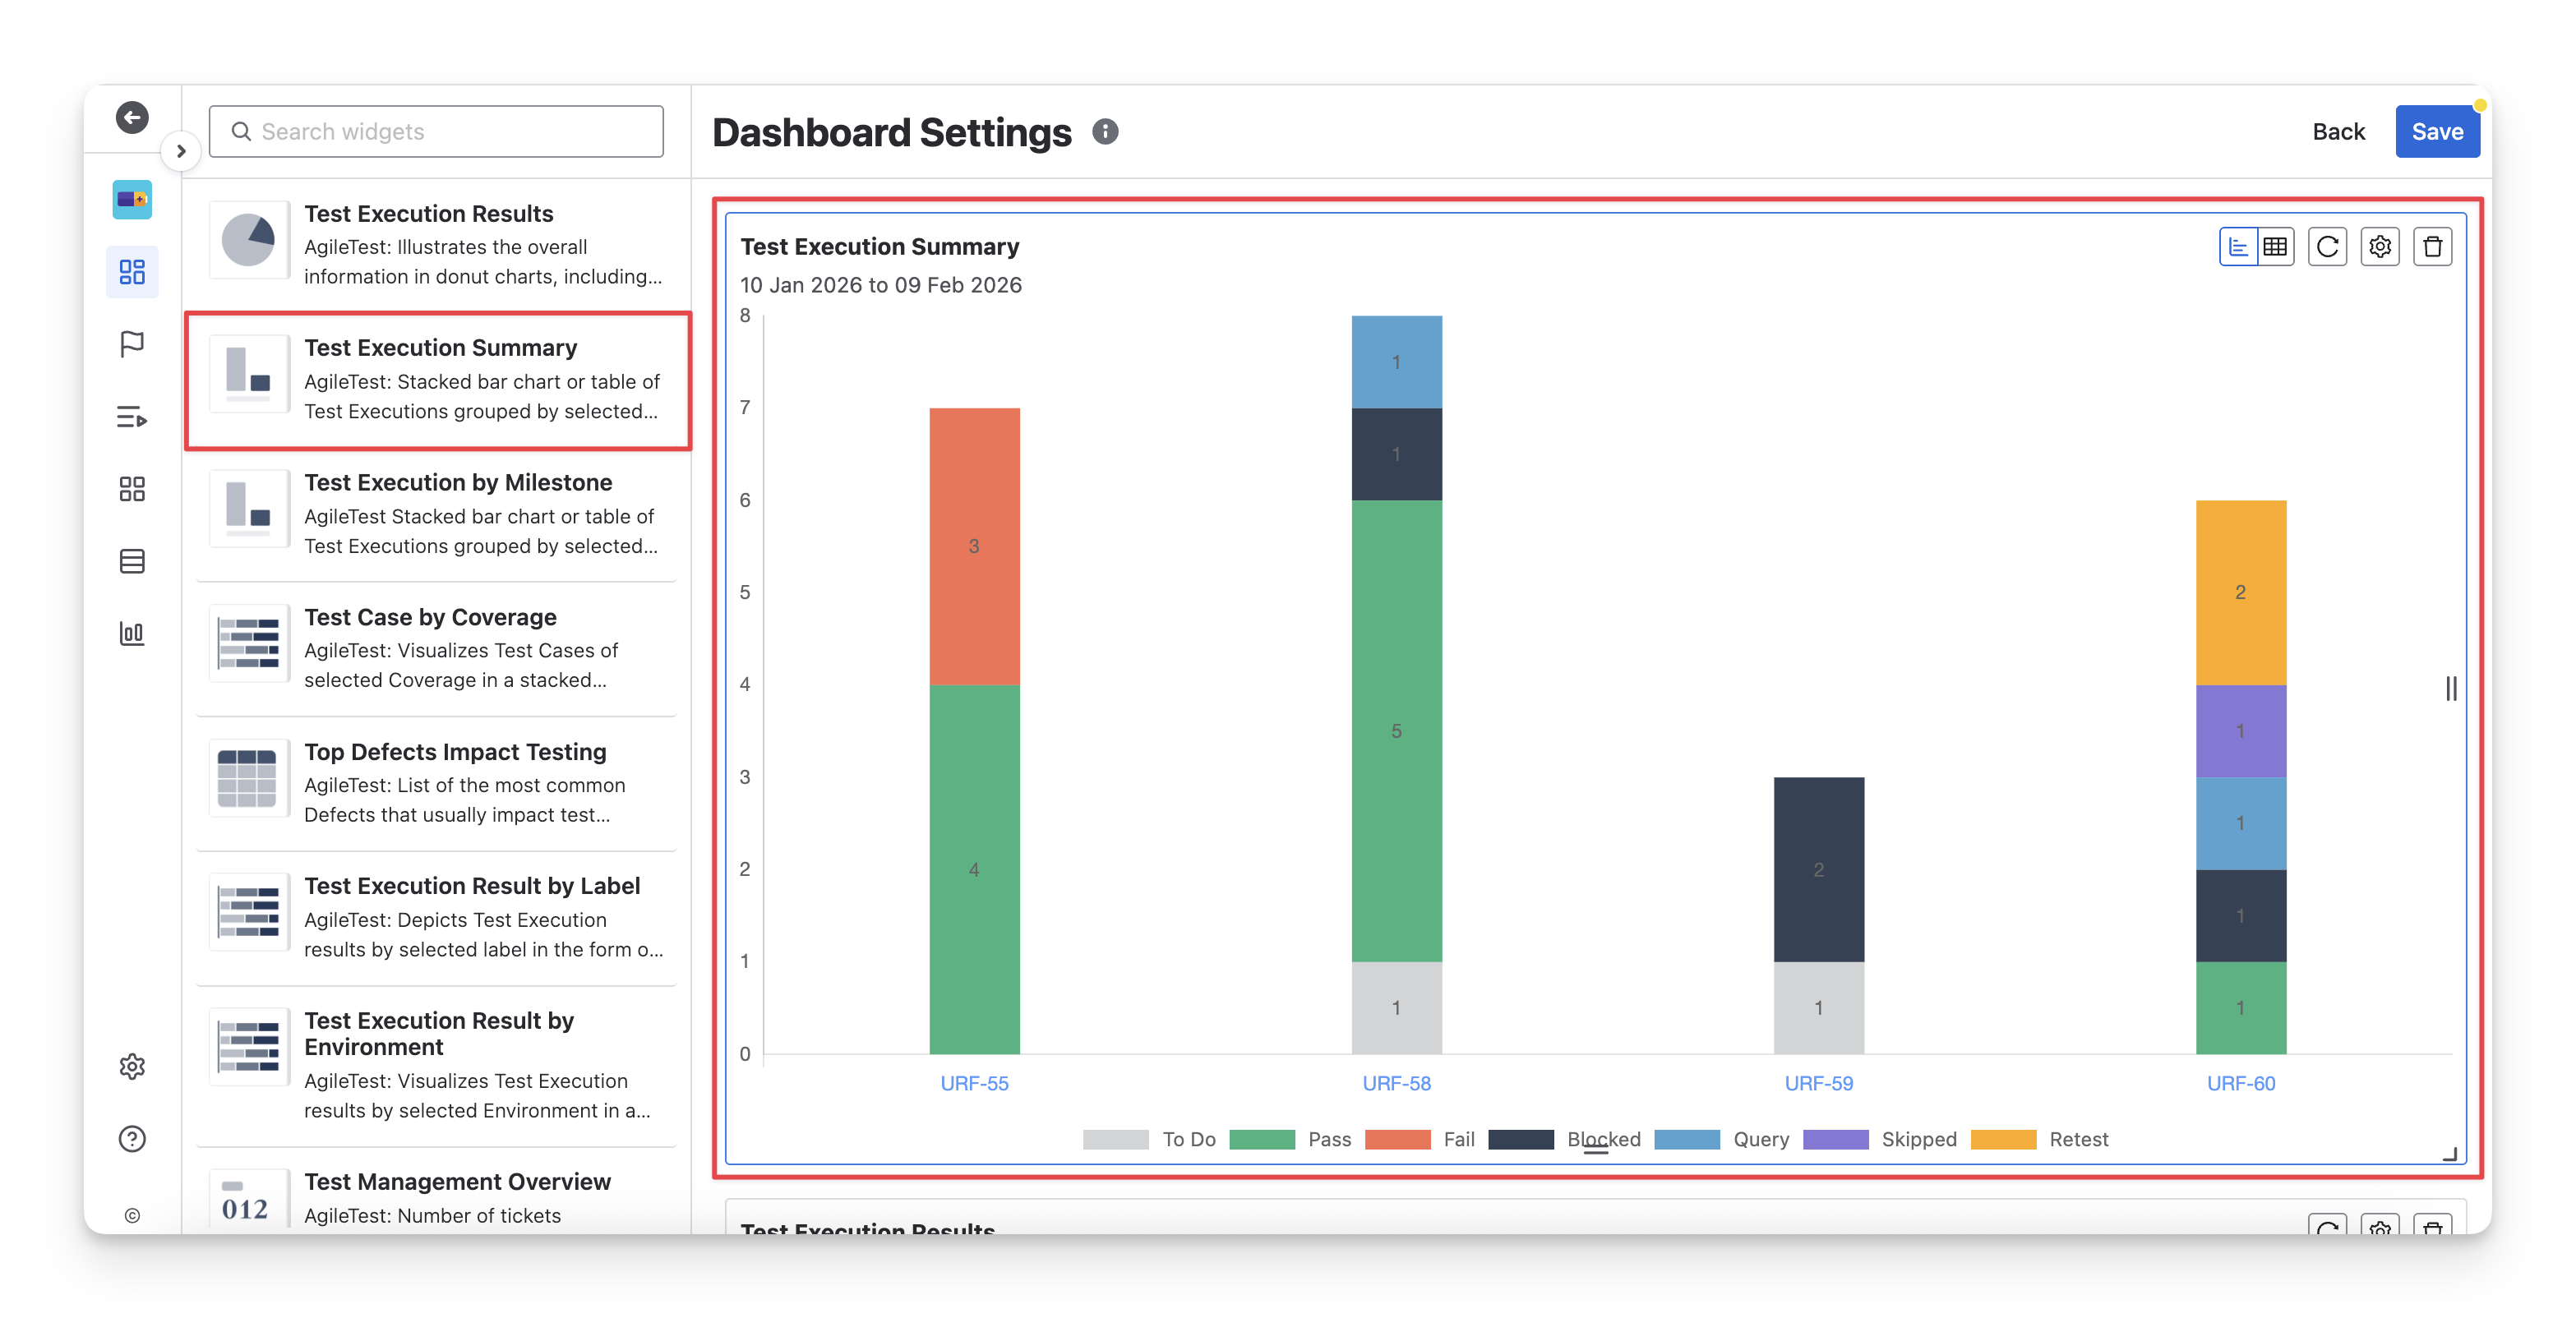Open settings gear in left sidebar
Viewport: 2576px width, 1318px height.
click(x=132, y=1066)
